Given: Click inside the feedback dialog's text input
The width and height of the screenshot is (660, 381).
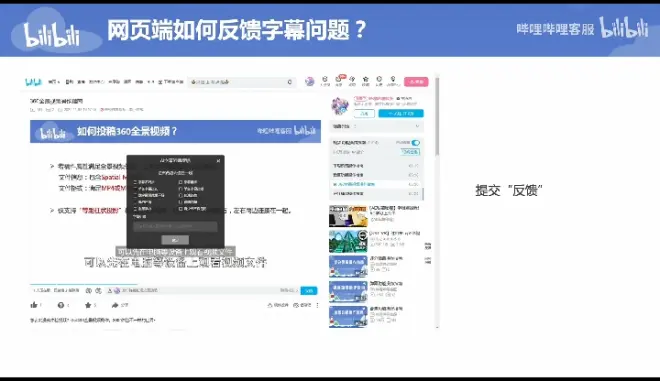Looking at the screenshot, I should click(175, 226).
